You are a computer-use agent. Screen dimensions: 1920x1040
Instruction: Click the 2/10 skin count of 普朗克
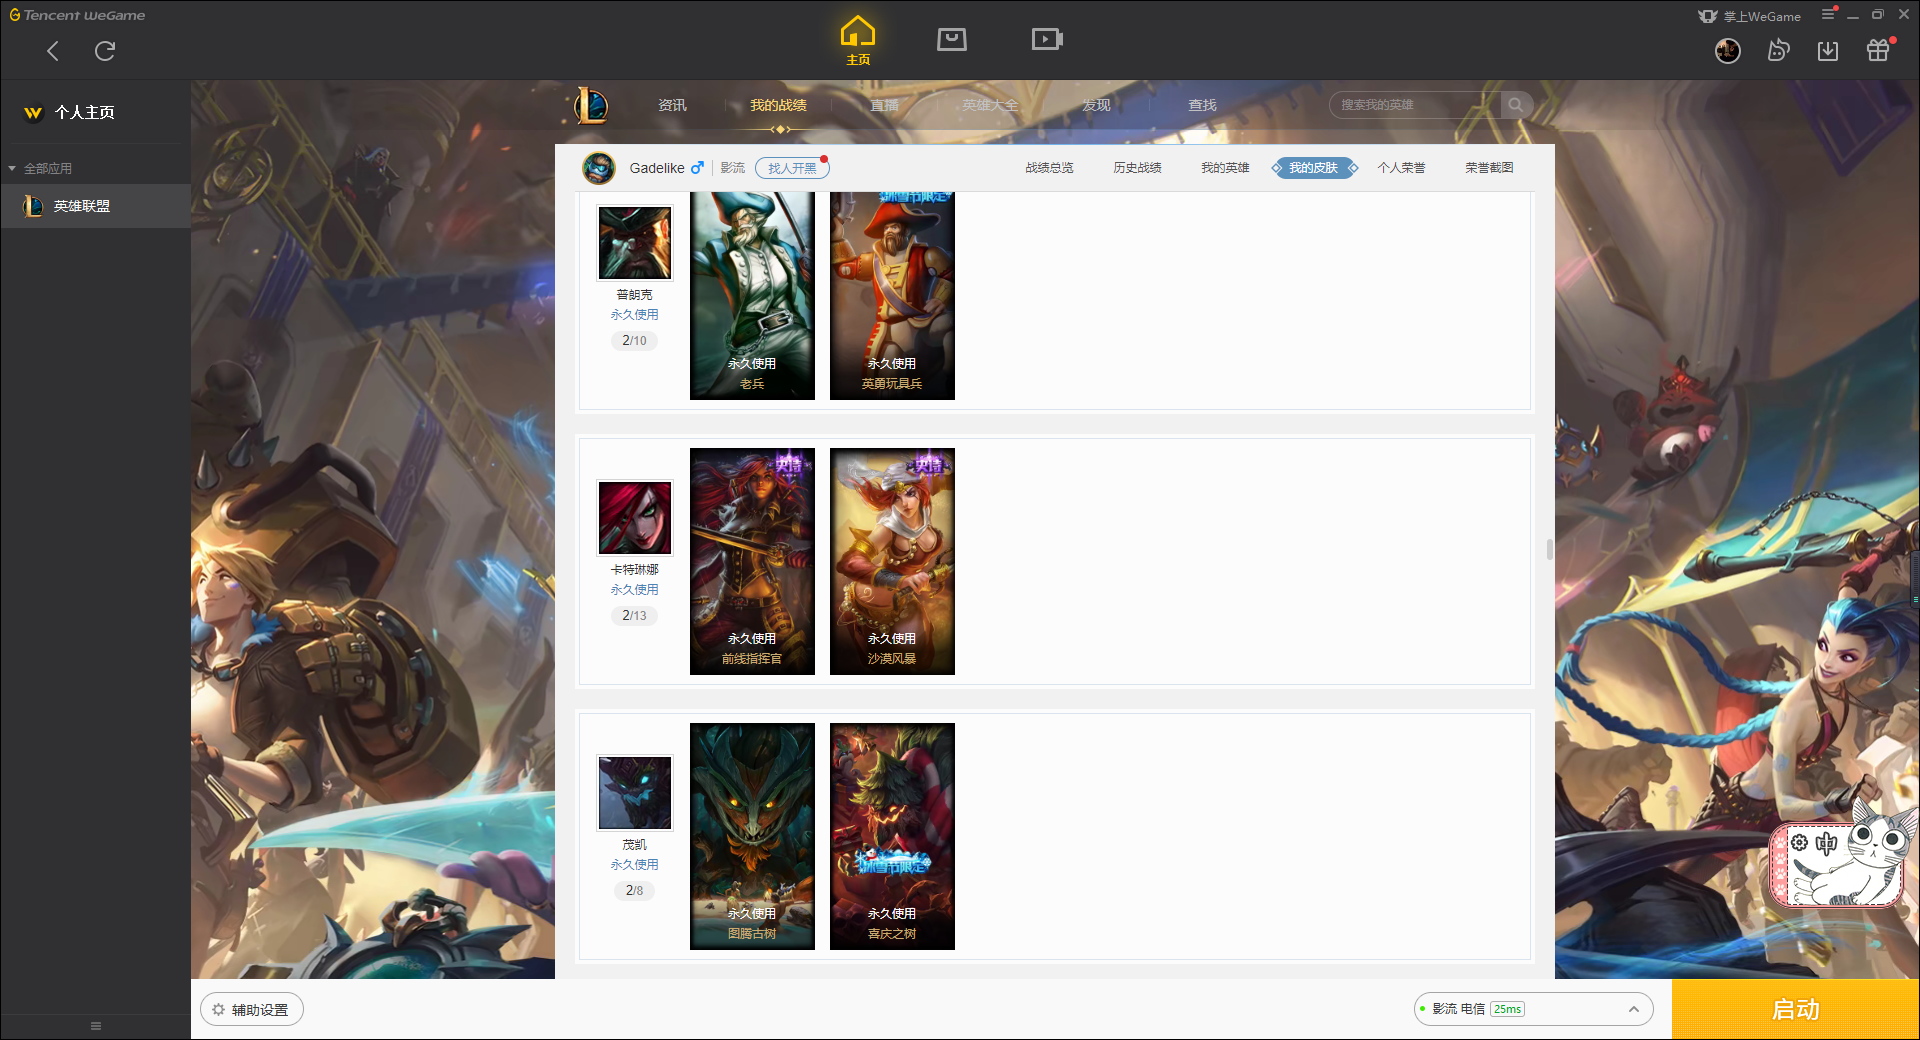point(634,341)
